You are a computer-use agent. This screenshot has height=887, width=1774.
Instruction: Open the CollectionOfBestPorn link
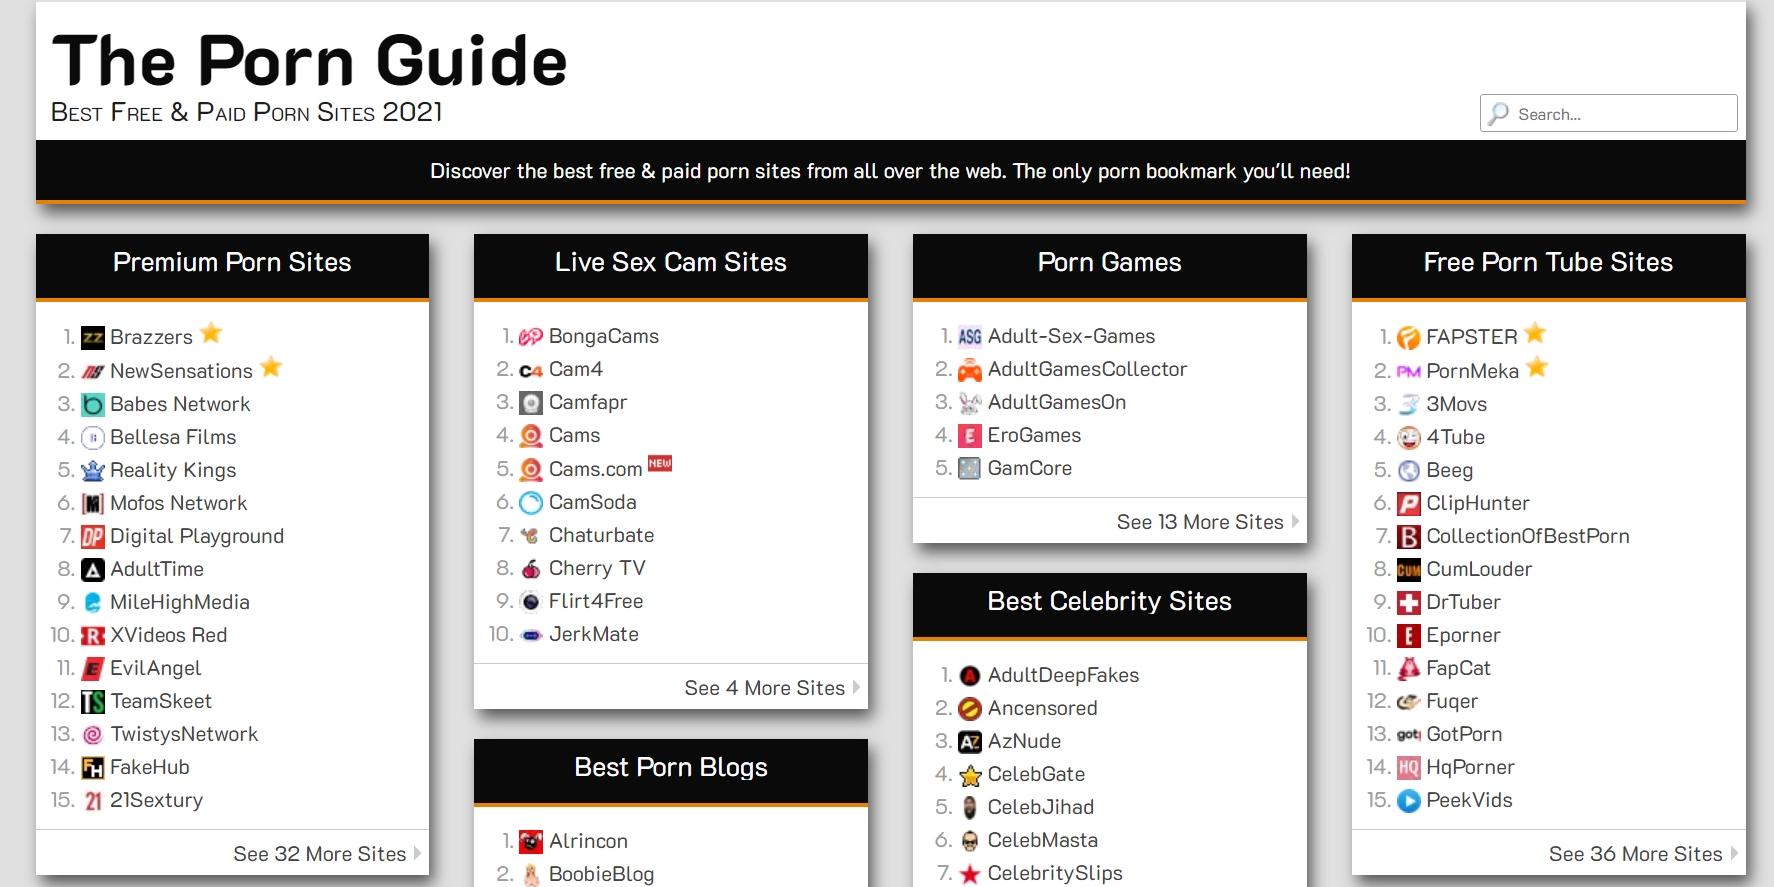[1528, 536]
